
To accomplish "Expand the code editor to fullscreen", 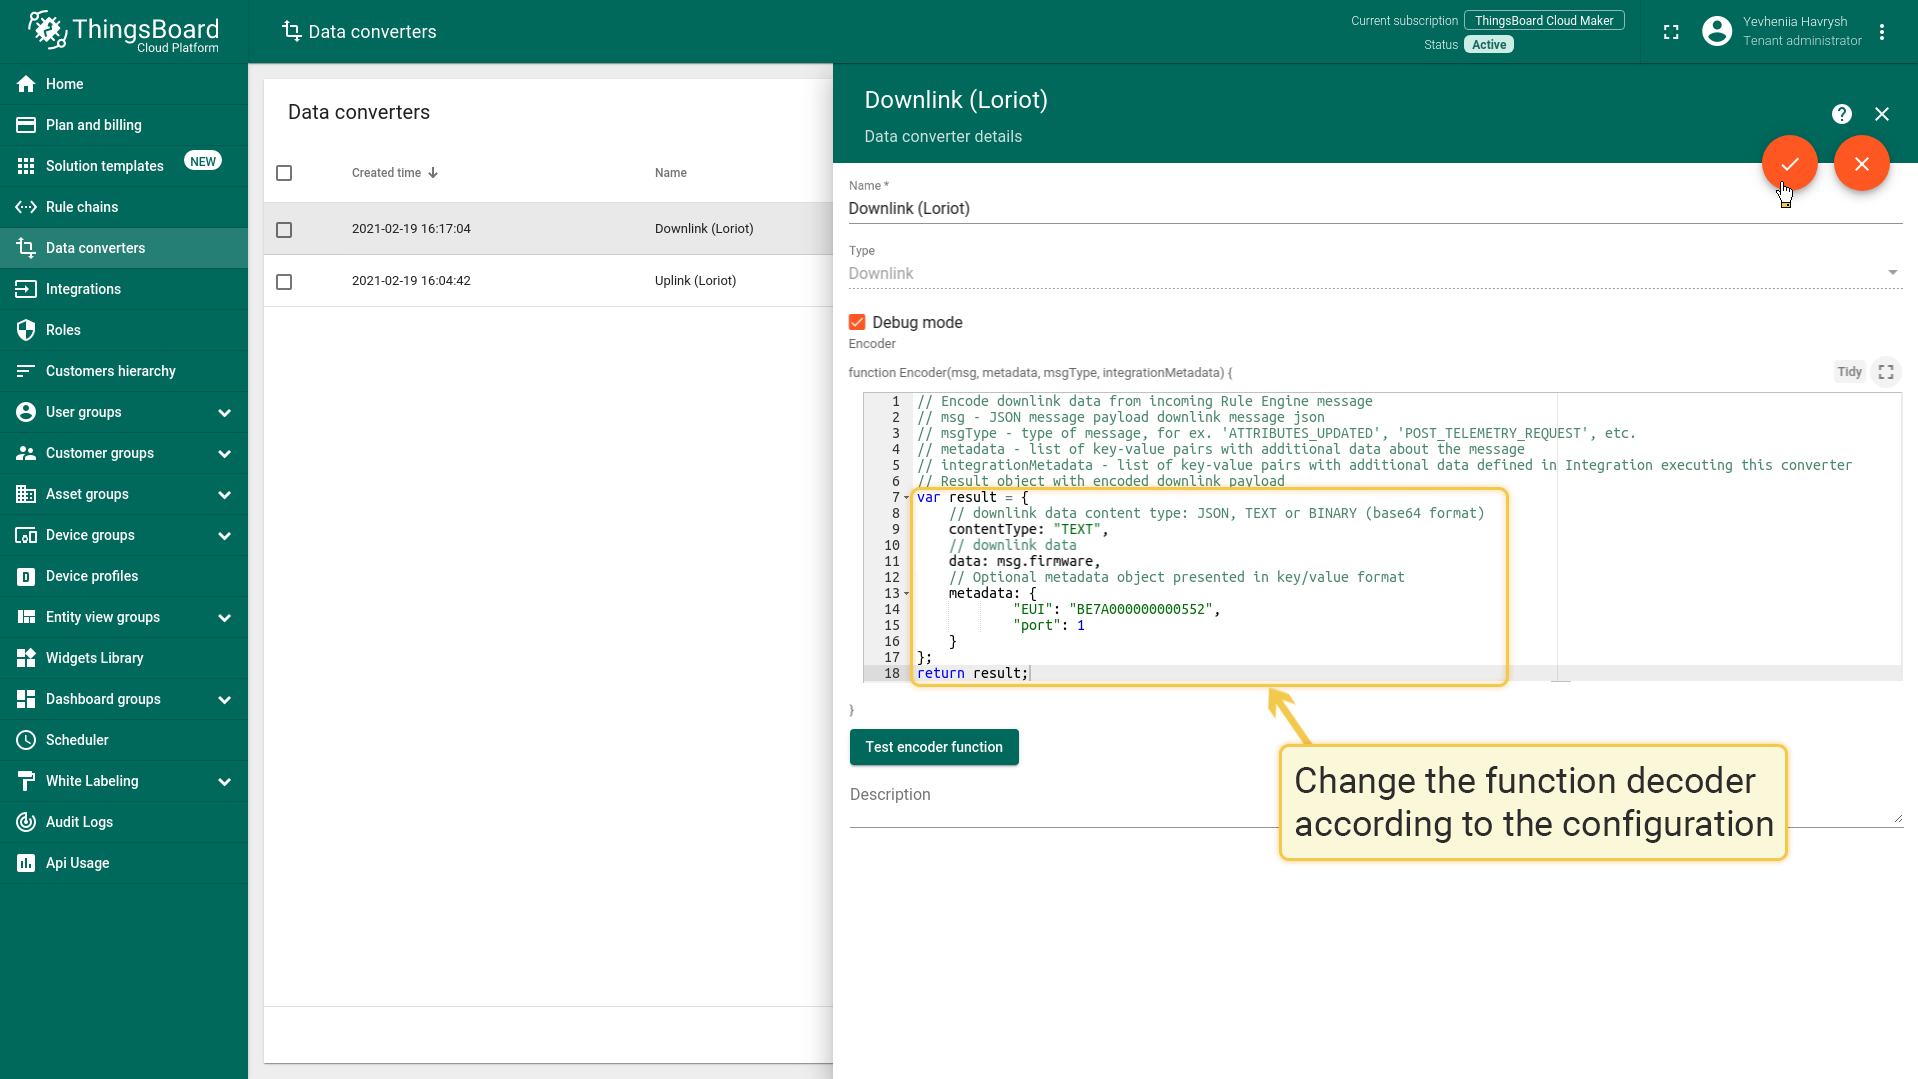I will coord(1886,372).
